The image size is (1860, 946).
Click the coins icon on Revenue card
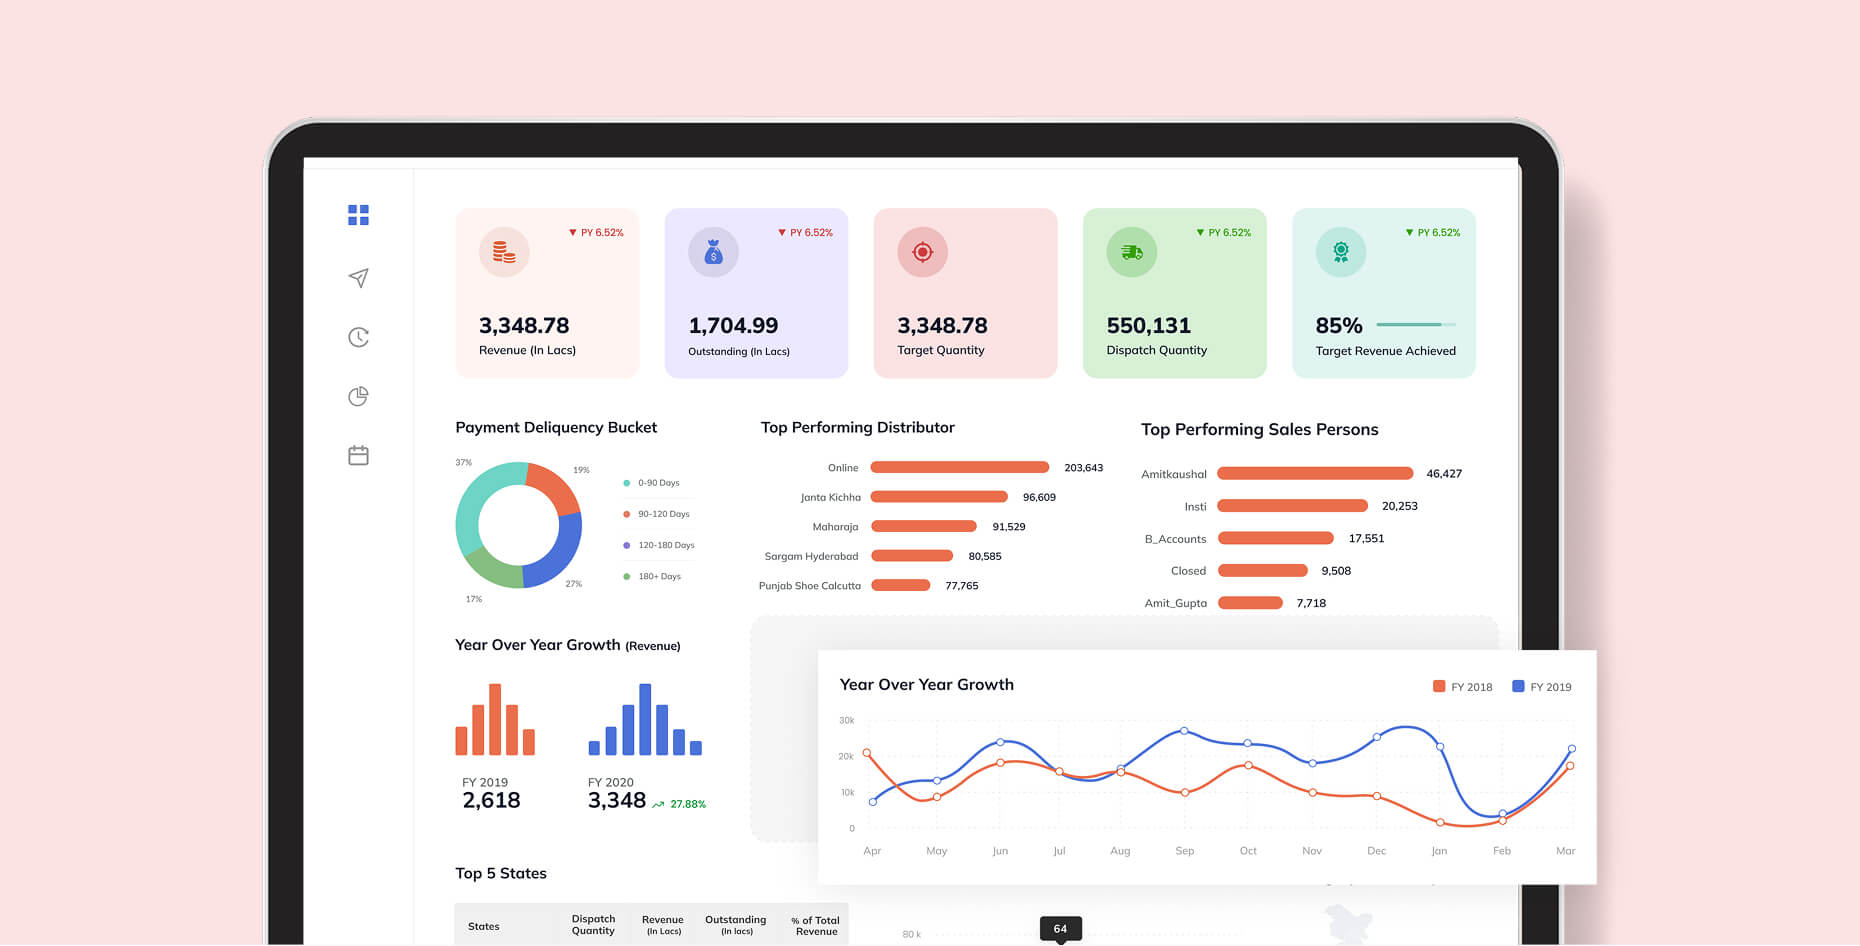pos(504,252)
